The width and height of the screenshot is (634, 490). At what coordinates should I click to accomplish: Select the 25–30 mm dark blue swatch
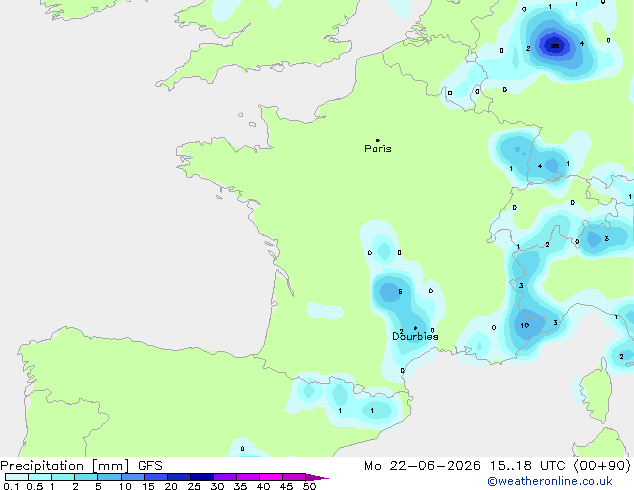(202, 477)
